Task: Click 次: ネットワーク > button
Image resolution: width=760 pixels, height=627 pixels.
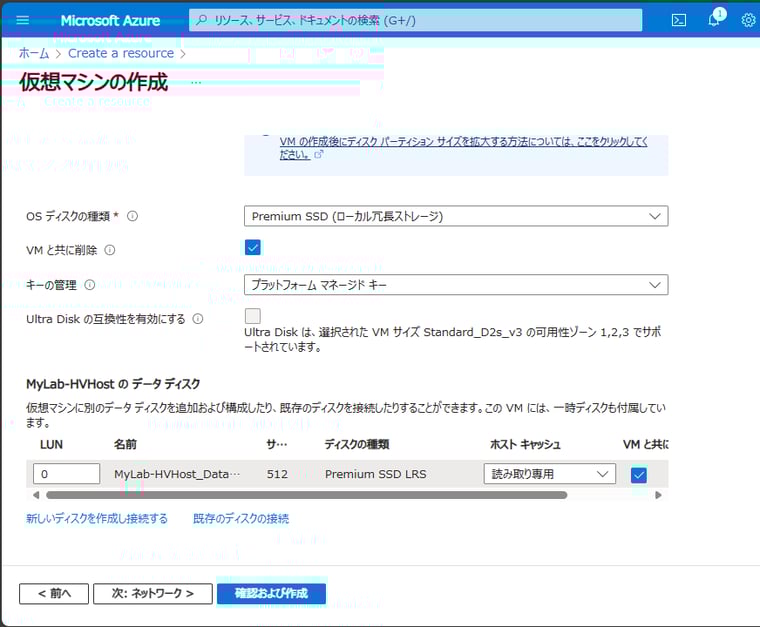Action: coord(153,594)
